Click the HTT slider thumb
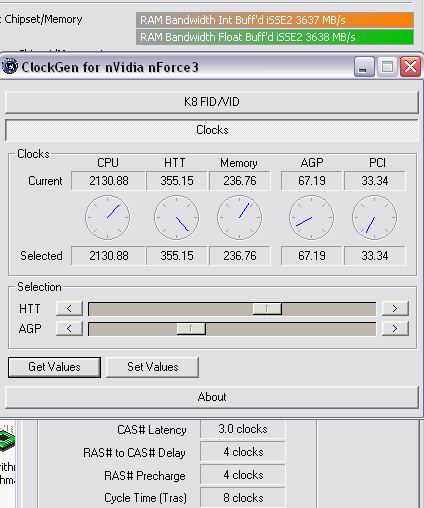Screen dimensions: 424x508 point(267,309)
